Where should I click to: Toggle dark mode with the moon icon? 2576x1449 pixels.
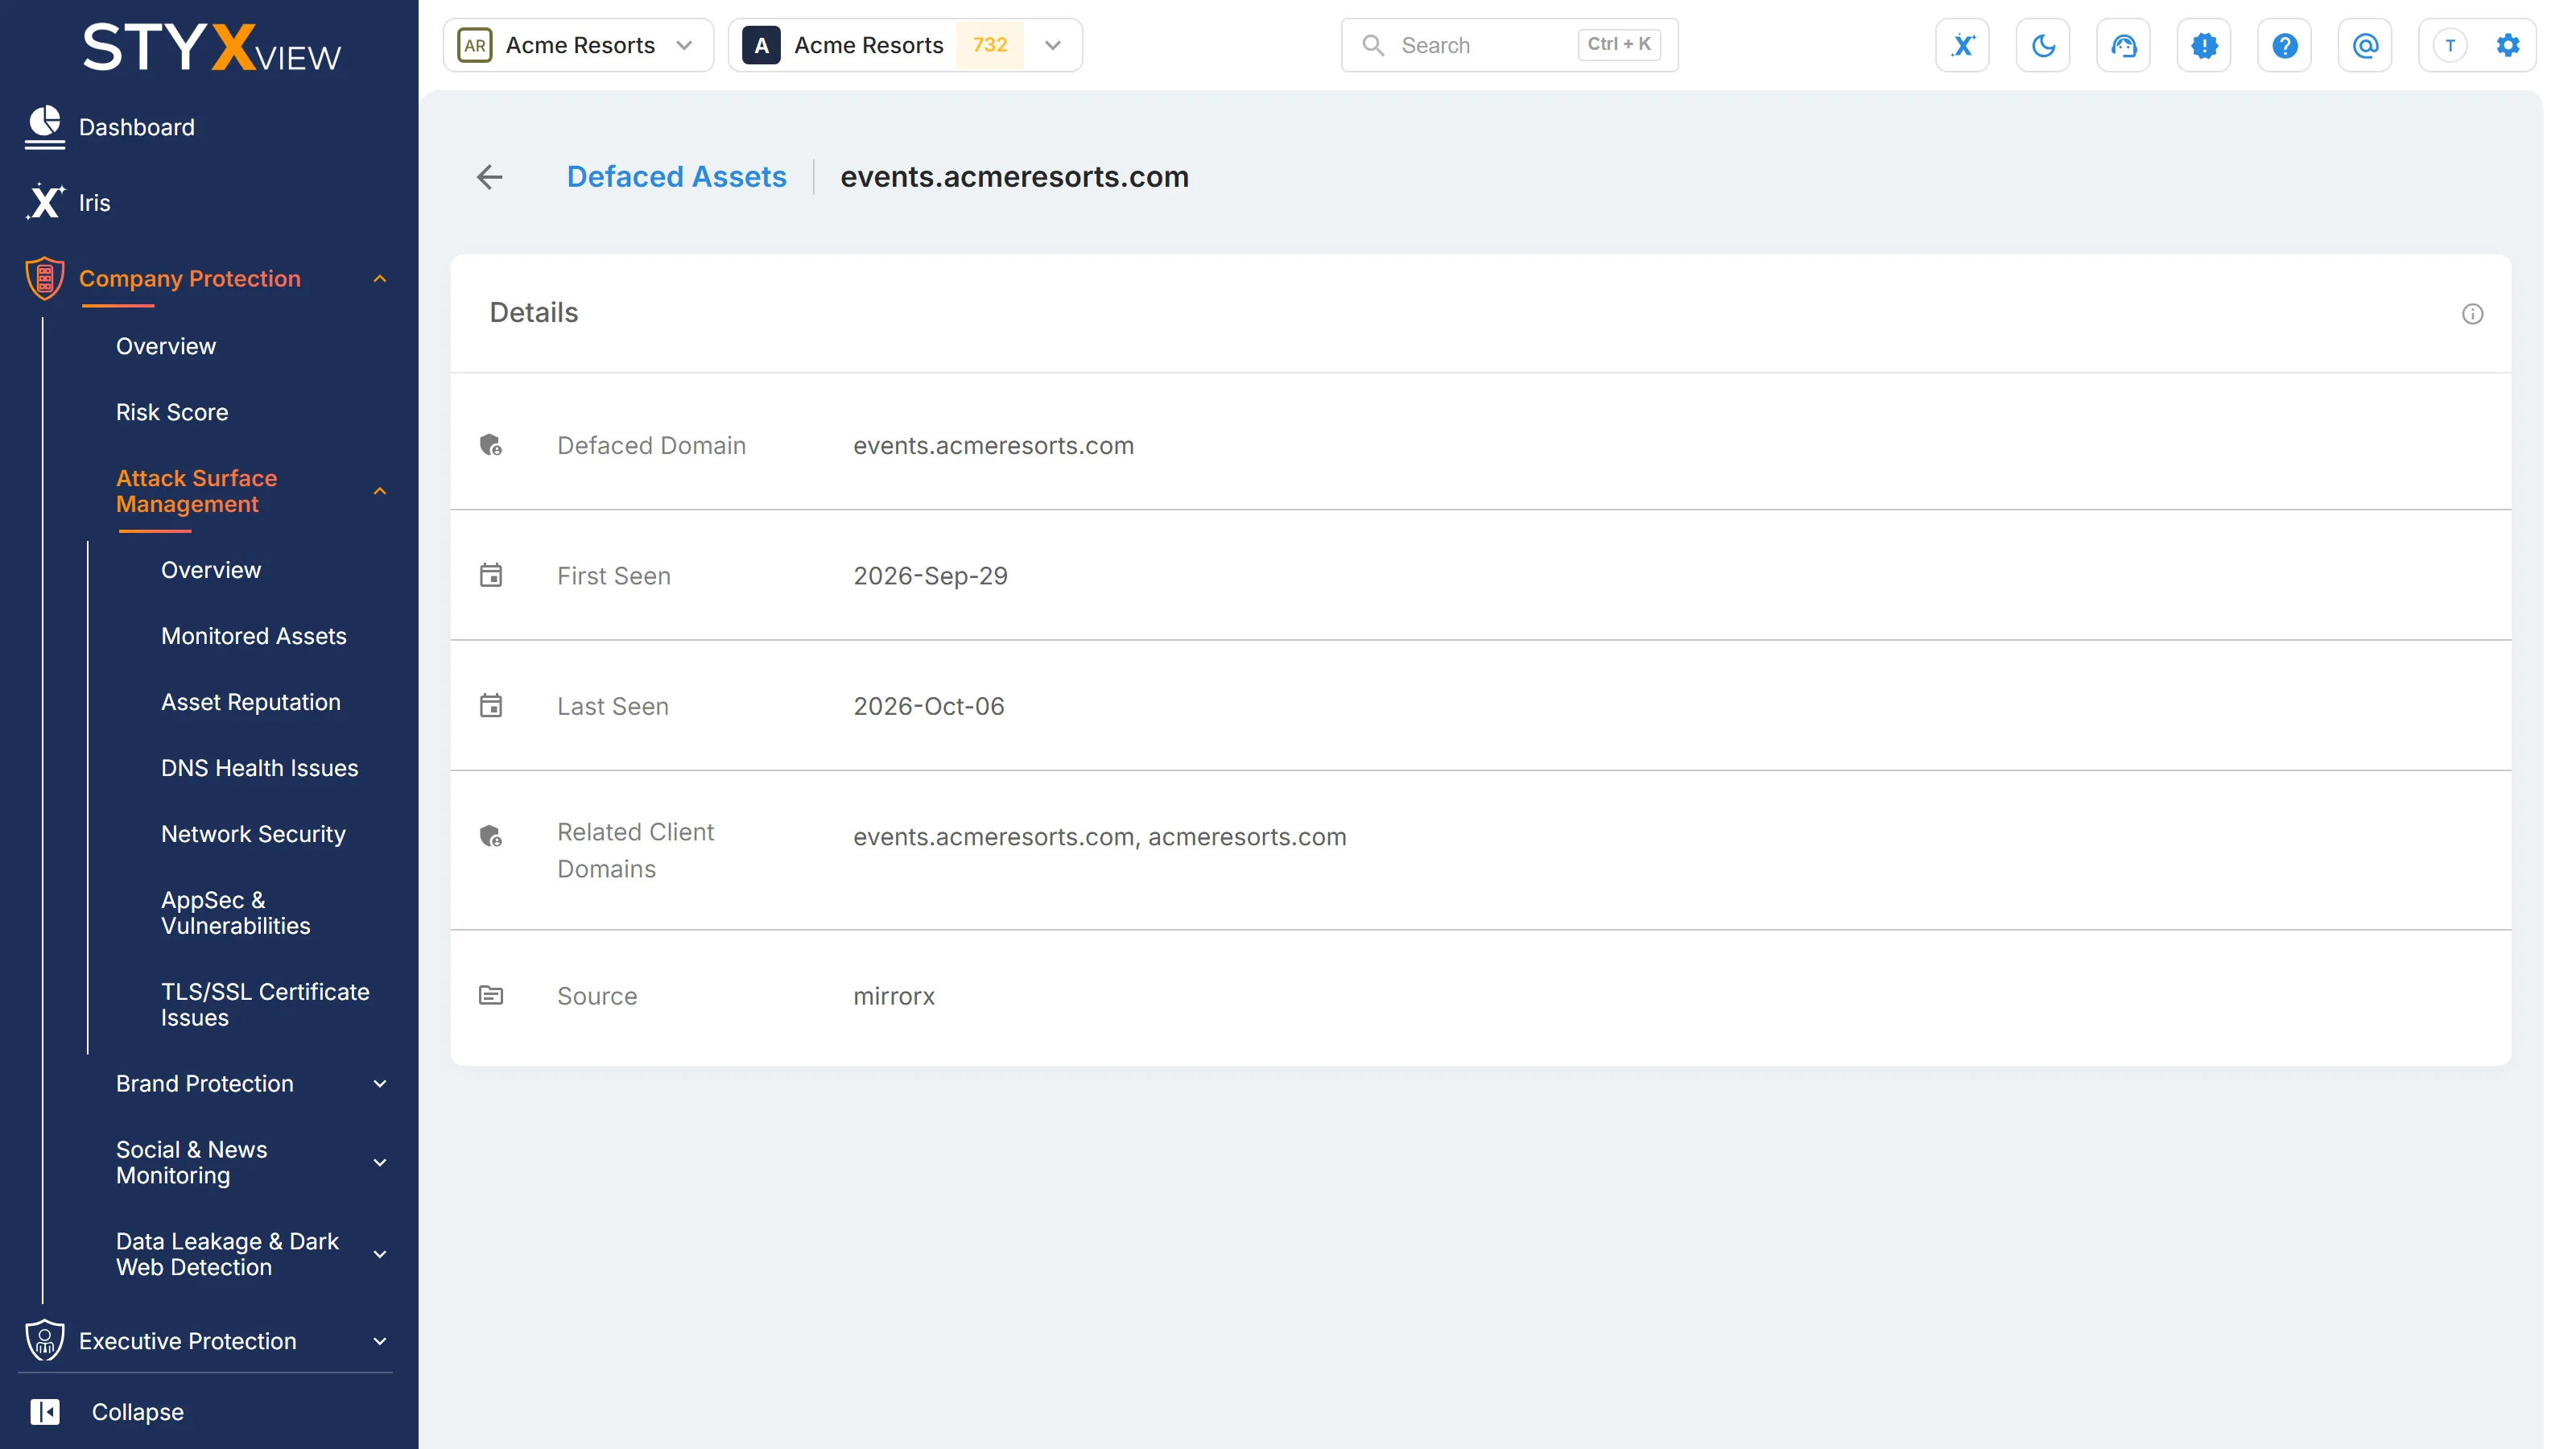2043,45
